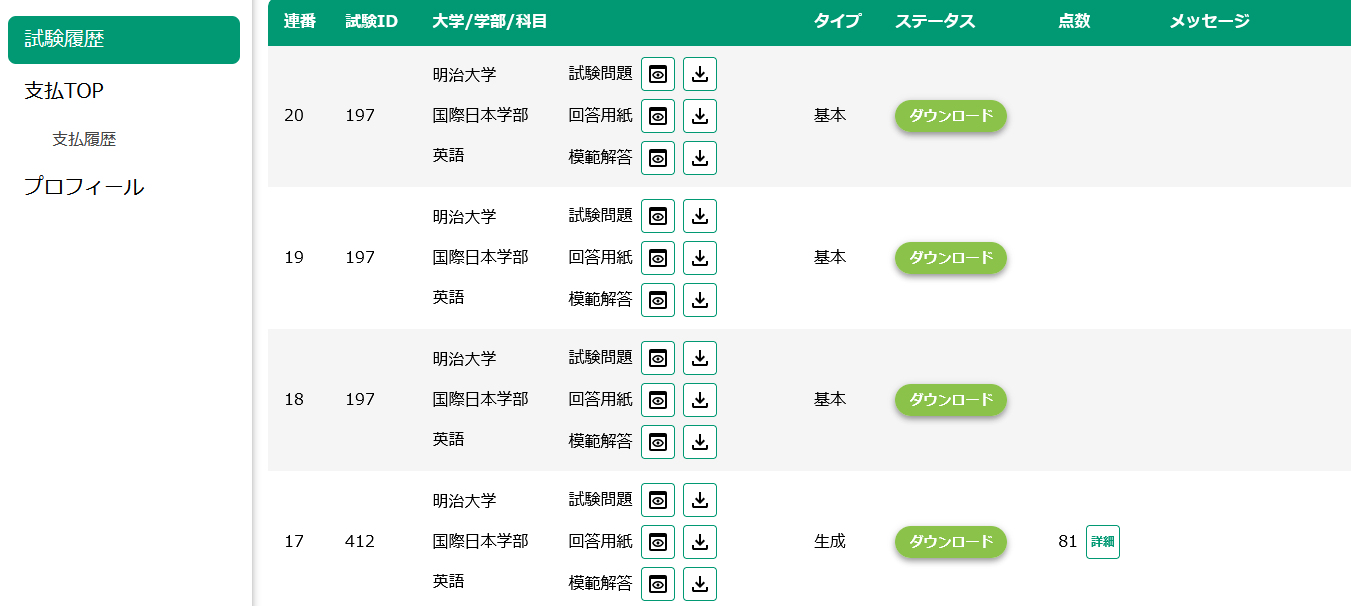Open 詳細 score details for row 17

click(1102, 542)
